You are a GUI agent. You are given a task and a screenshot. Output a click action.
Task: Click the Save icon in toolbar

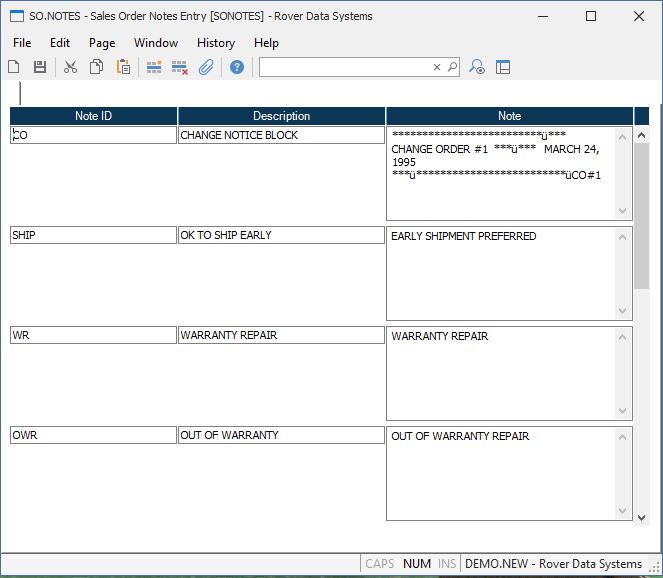coord(40,67)
